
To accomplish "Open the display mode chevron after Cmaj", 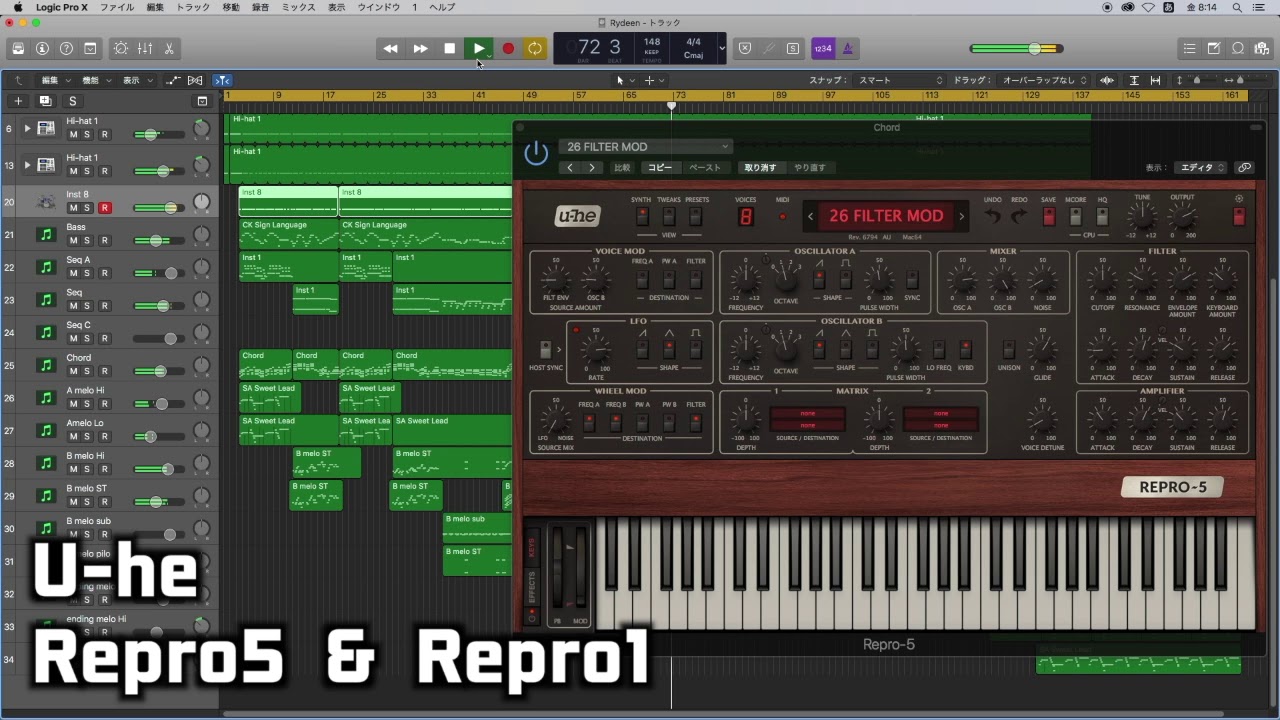I will 722,48.
